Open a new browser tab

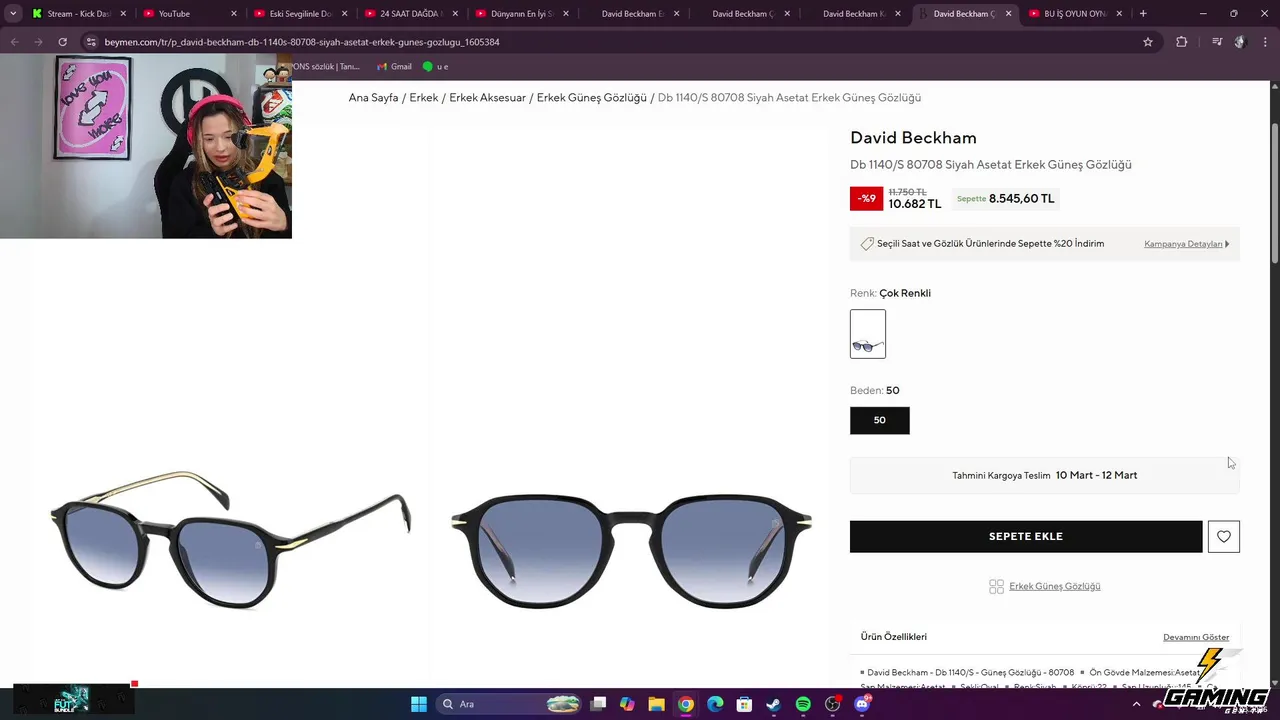[1143, 14]
